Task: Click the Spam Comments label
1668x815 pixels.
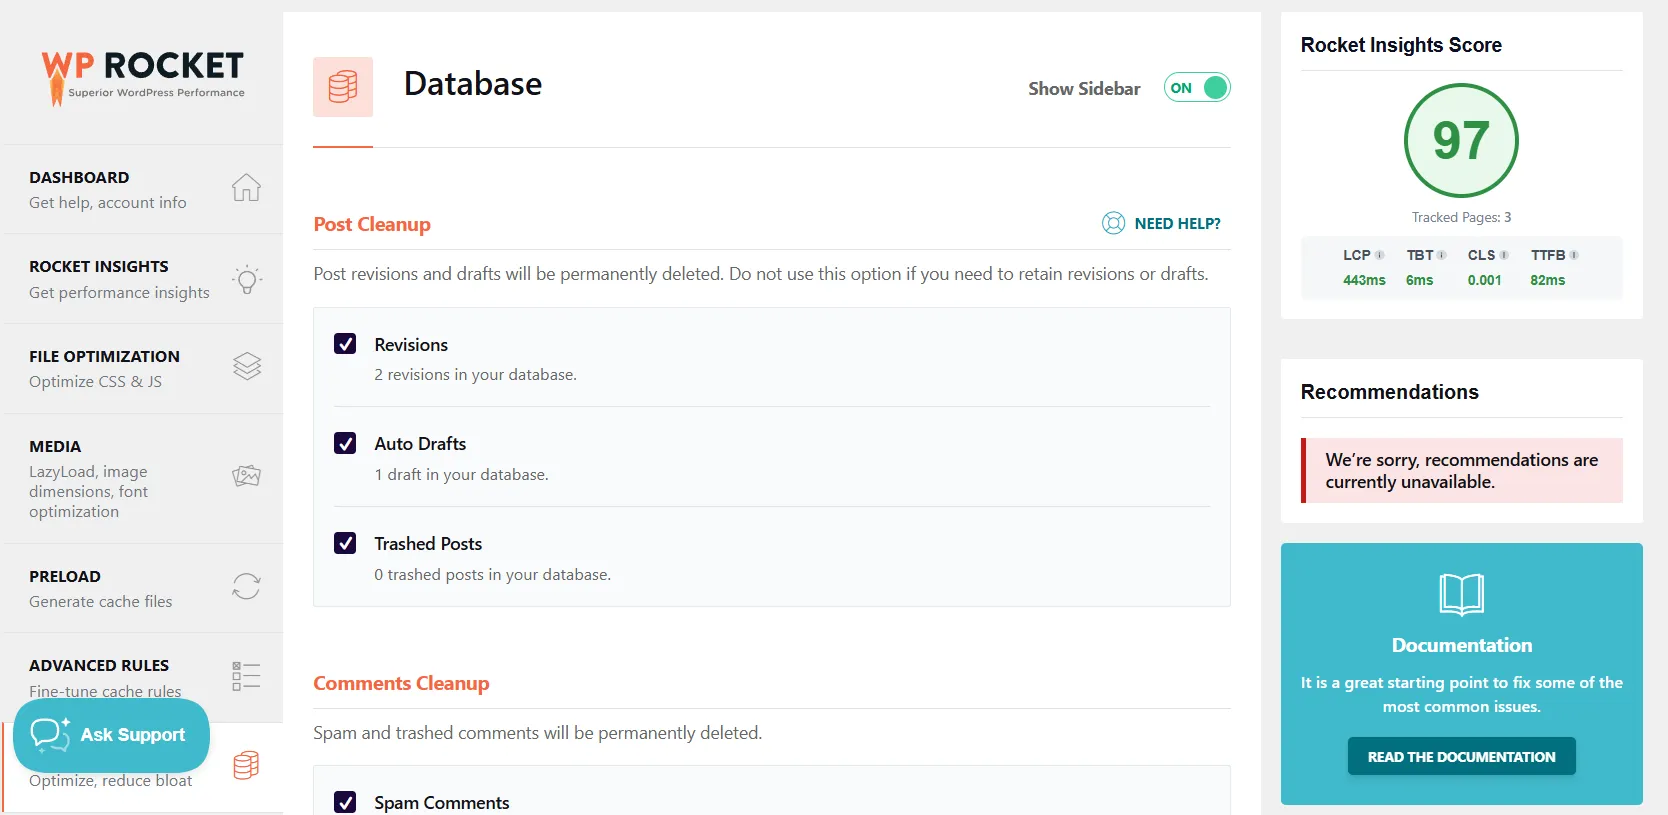Action: (x=441, y=802)
